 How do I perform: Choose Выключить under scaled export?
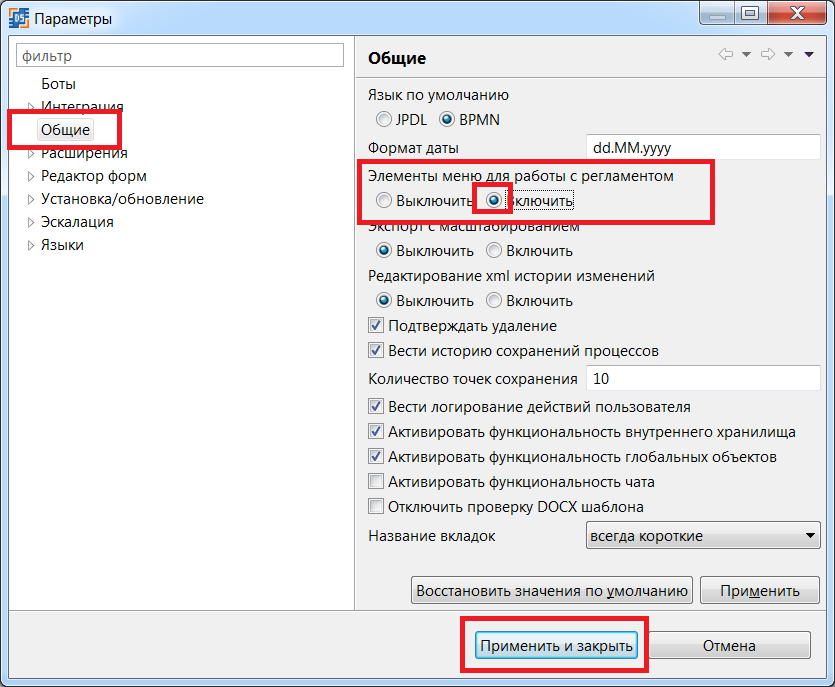click(383, 250)
